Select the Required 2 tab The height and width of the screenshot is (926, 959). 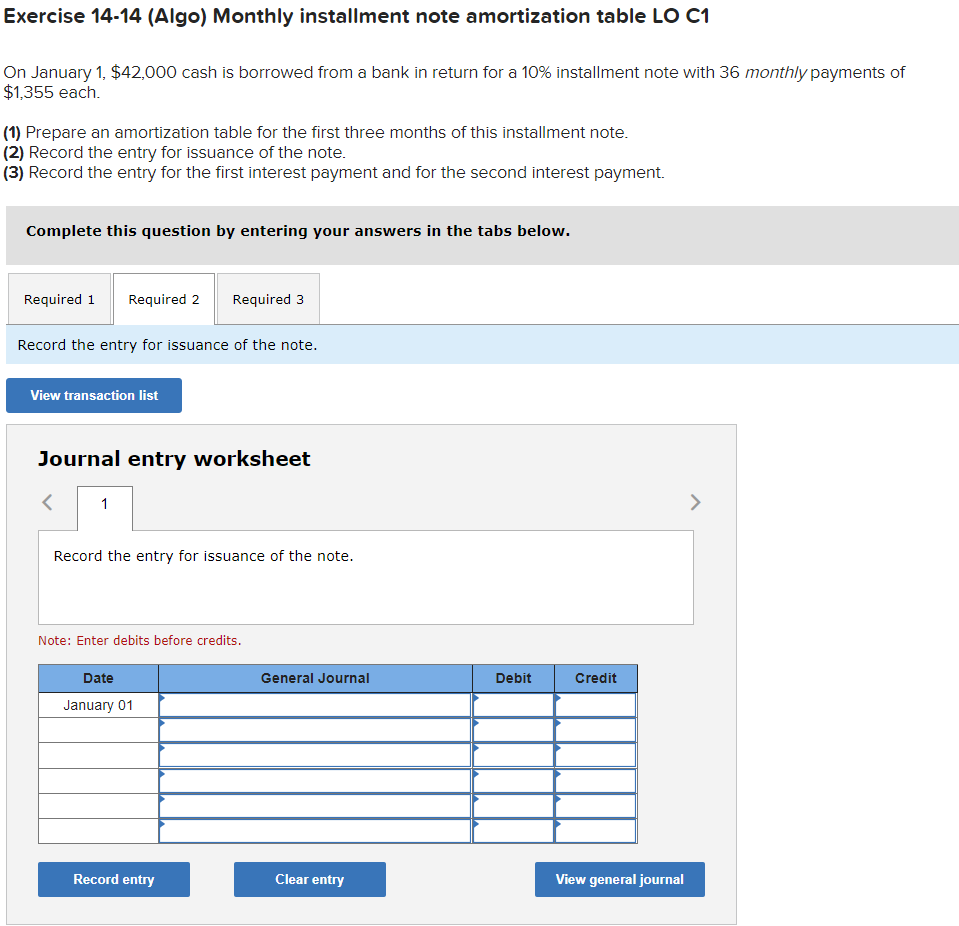163,298
